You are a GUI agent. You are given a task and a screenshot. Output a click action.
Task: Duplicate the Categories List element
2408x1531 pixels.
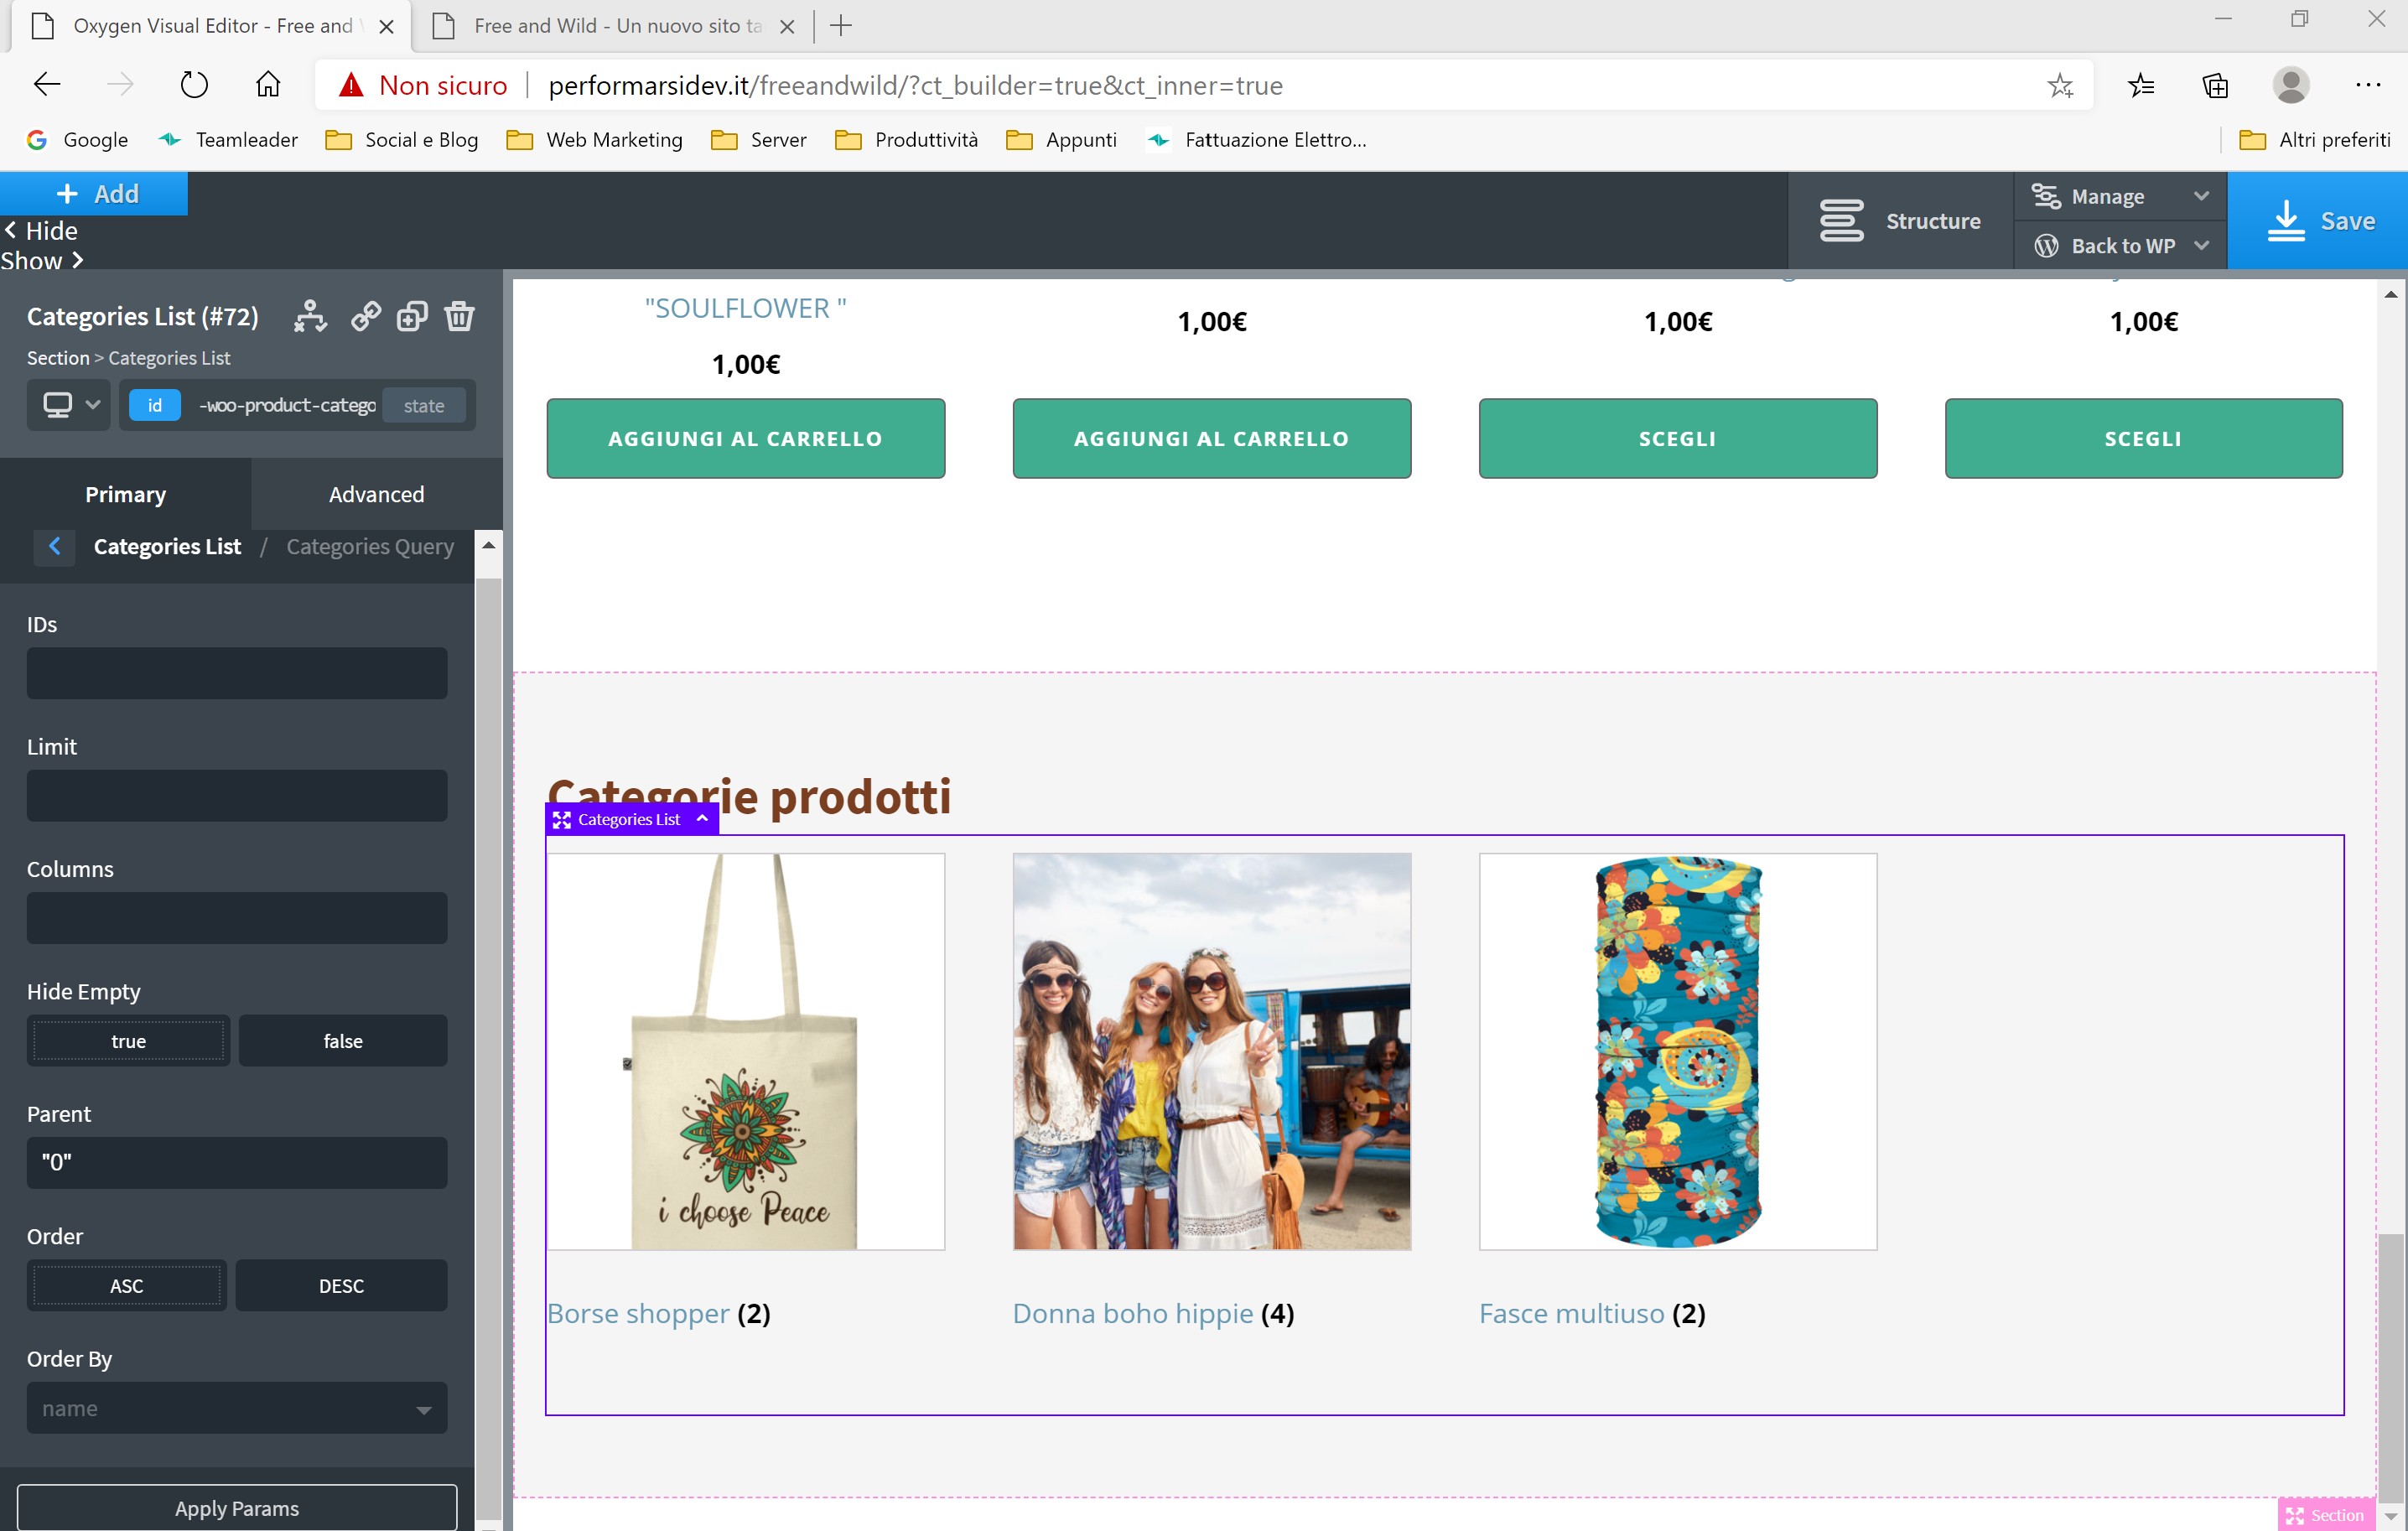[x=412, y=316]
